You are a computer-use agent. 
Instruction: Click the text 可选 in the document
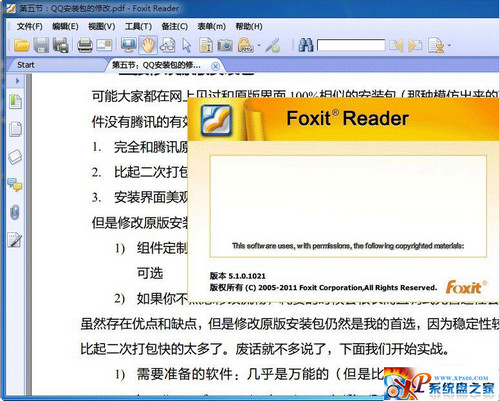click(x=150, y=273)
